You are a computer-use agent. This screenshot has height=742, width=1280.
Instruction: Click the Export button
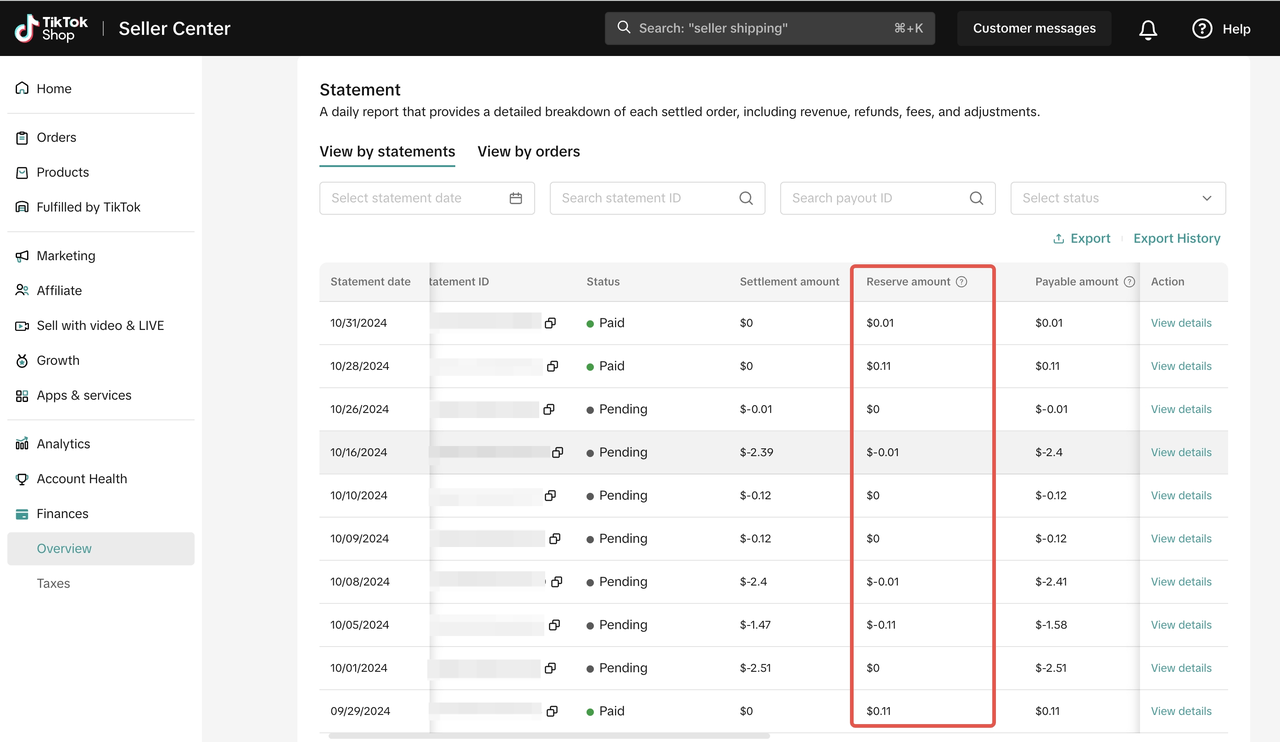pos(1081,239)
